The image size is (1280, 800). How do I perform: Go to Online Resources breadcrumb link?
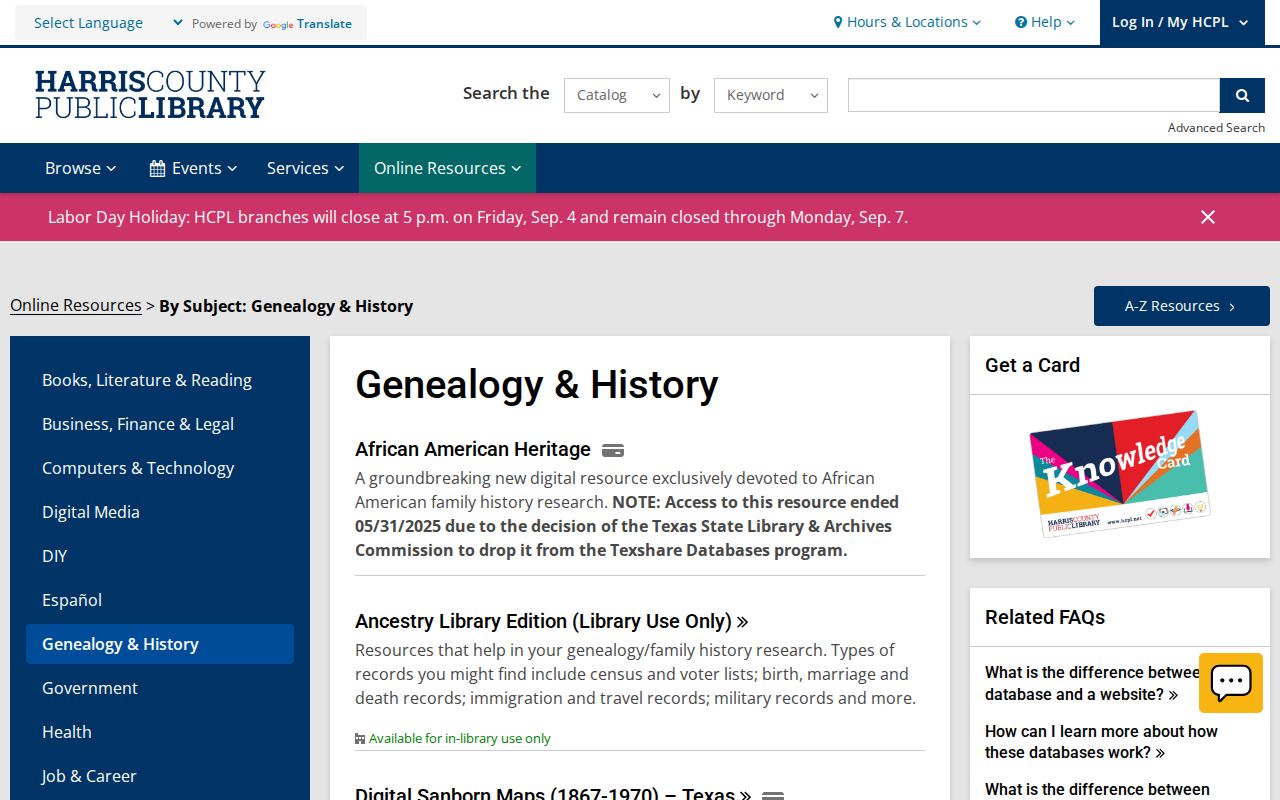click(76, 306)
